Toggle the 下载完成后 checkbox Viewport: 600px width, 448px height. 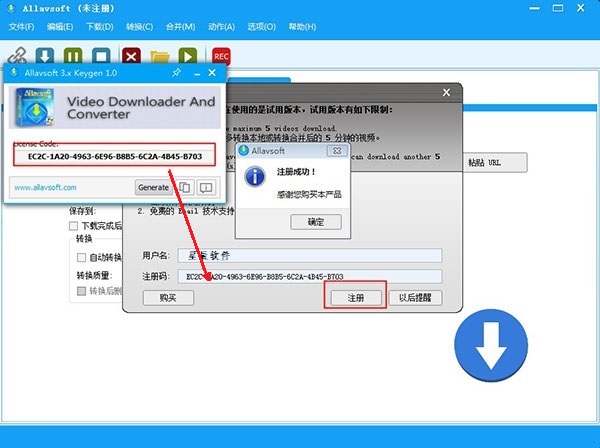pos(73,226)
